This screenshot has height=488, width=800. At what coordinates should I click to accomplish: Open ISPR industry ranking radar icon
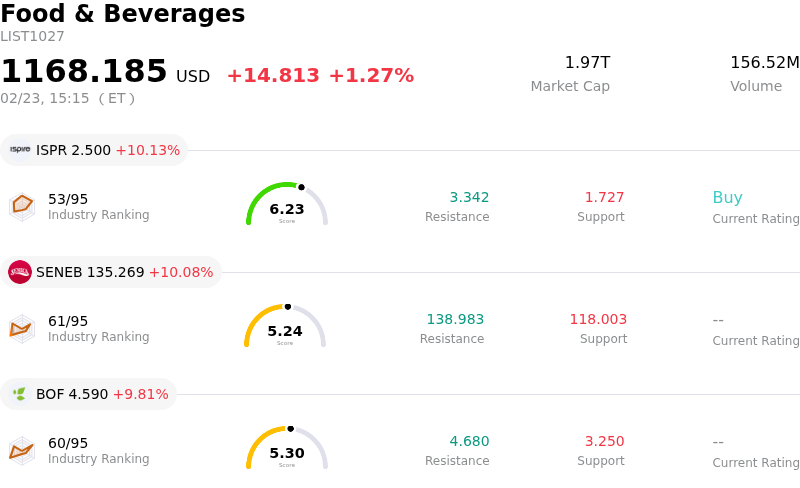click(22, 205)
